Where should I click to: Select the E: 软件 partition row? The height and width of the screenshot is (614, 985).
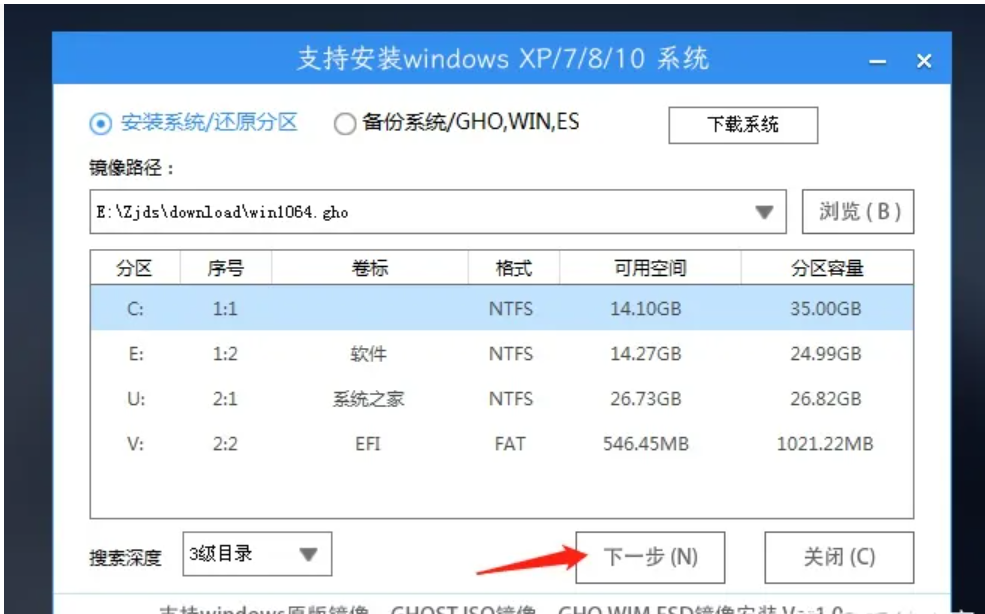point(500,354)
